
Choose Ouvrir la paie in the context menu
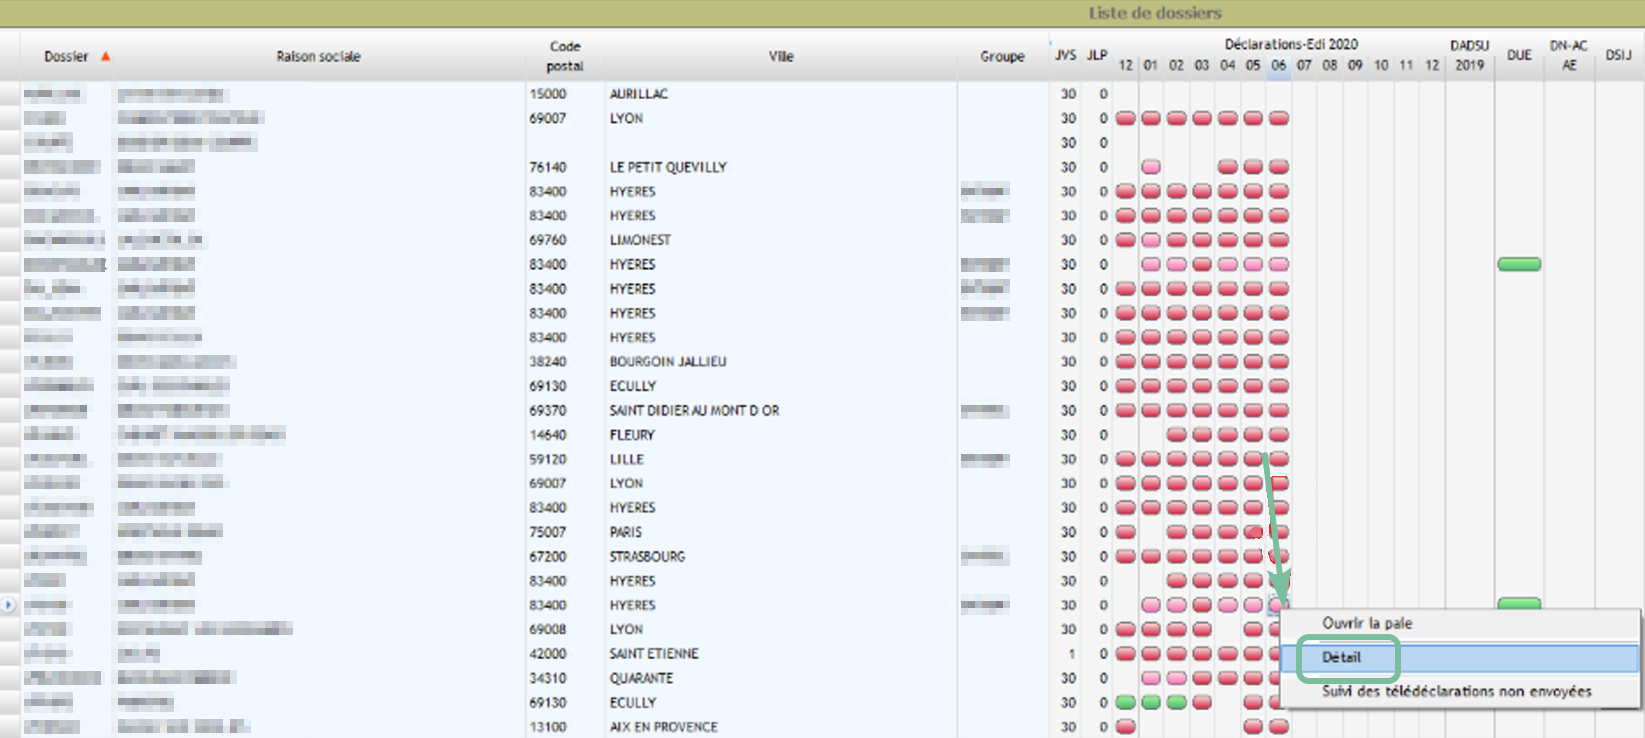1367,623
